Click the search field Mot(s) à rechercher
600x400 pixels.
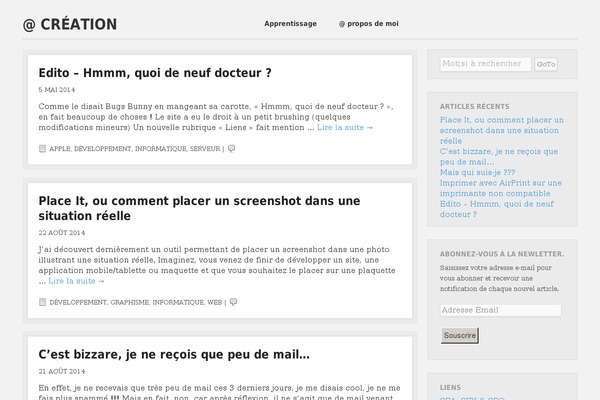click(x=485, y=64)
